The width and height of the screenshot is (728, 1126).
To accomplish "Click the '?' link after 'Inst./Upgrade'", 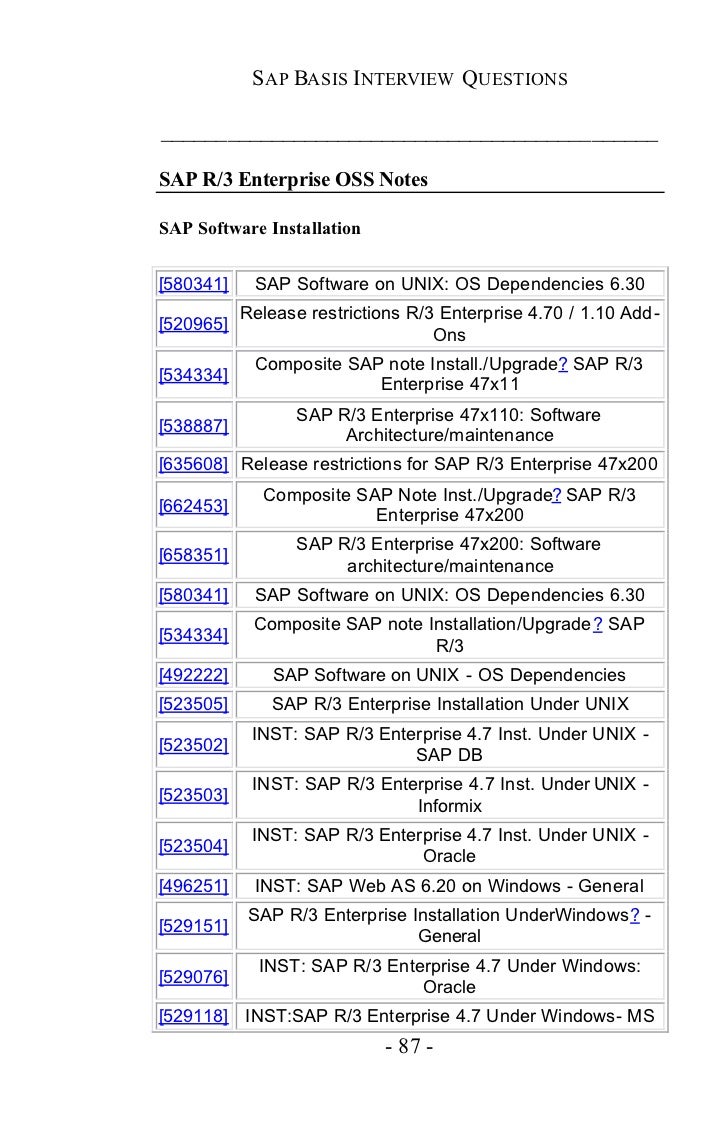I will [x=556, y=495].
